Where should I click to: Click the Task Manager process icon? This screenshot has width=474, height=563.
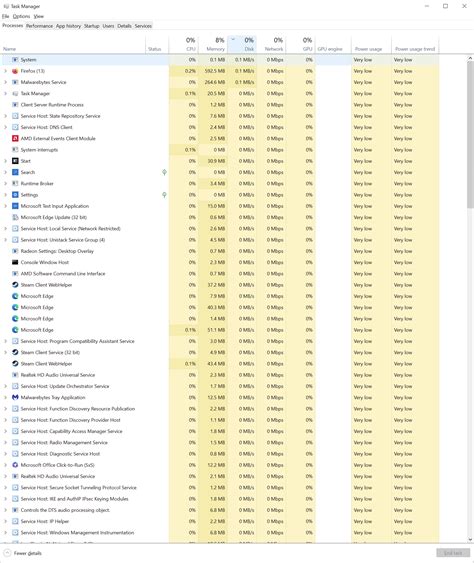click(15, 94)
